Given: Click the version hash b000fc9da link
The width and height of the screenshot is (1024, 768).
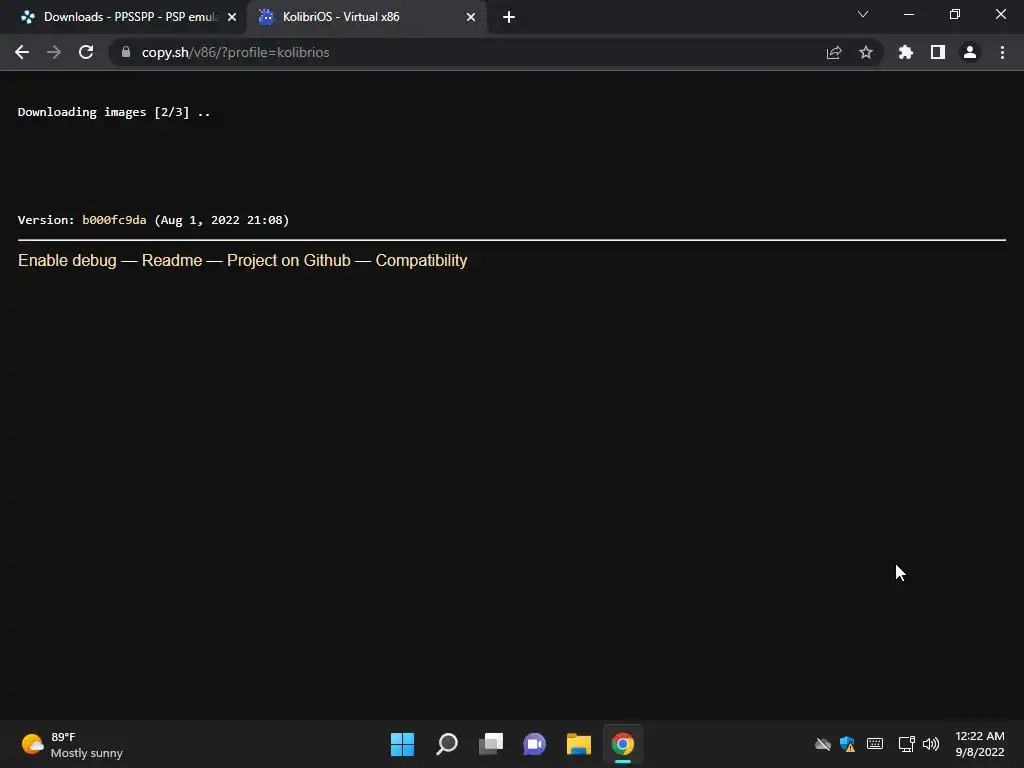Looking at the screenshot, I should tap(114, 220).
